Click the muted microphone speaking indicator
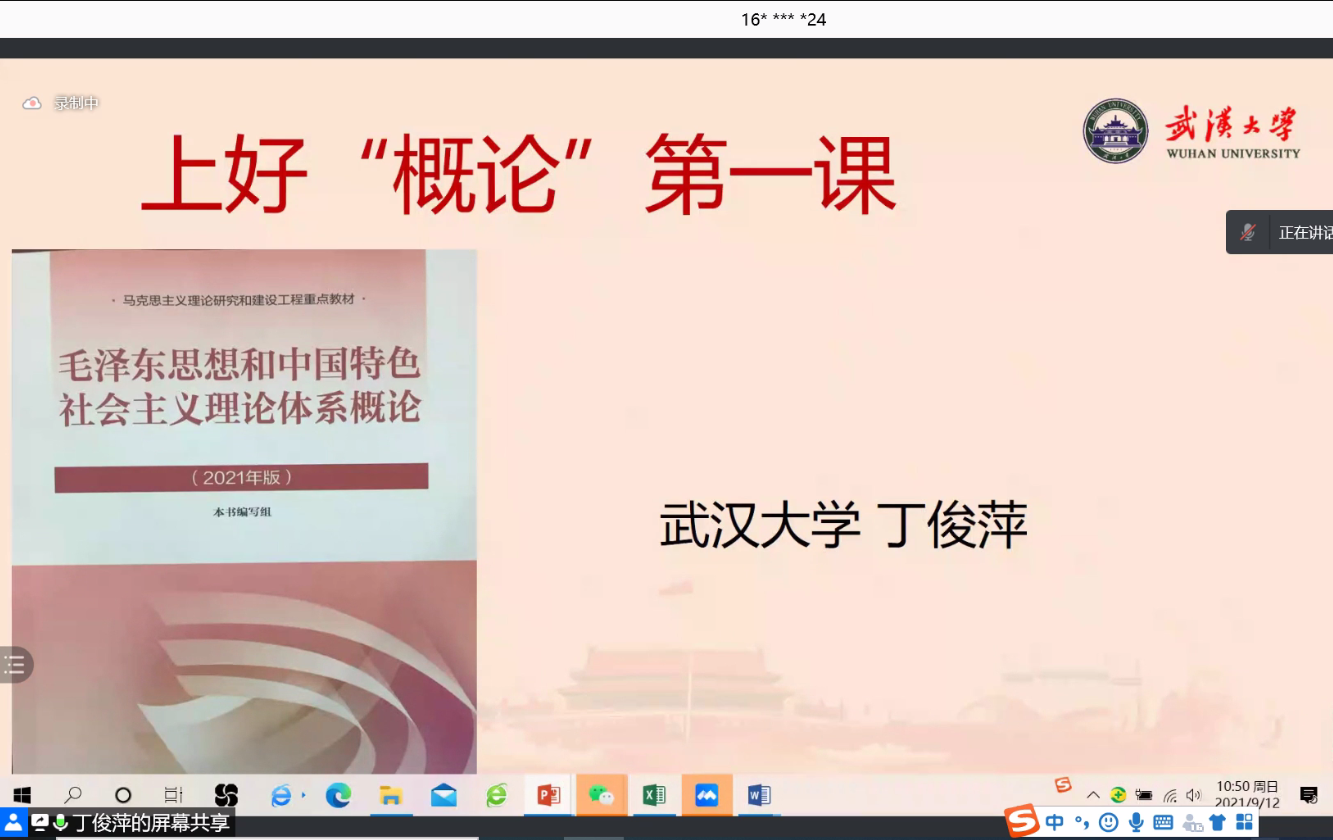Viewport: 1333px width, 840px height. [1248, 232]
